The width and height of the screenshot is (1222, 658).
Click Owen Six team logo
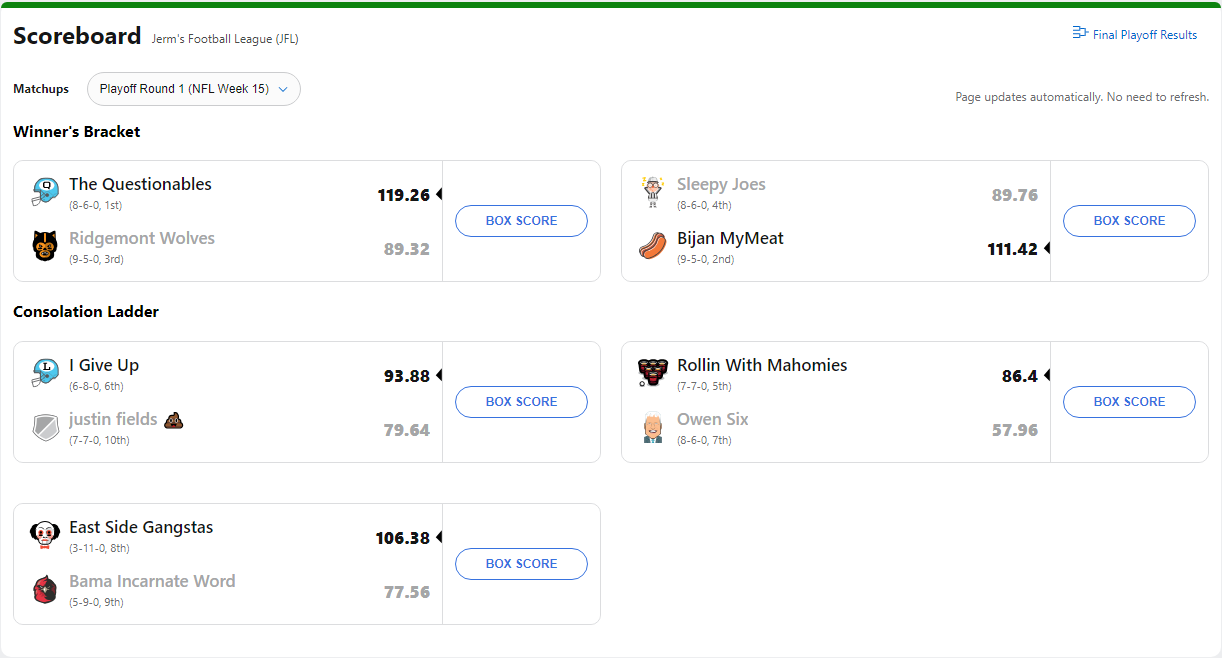[x=653, y=427]
